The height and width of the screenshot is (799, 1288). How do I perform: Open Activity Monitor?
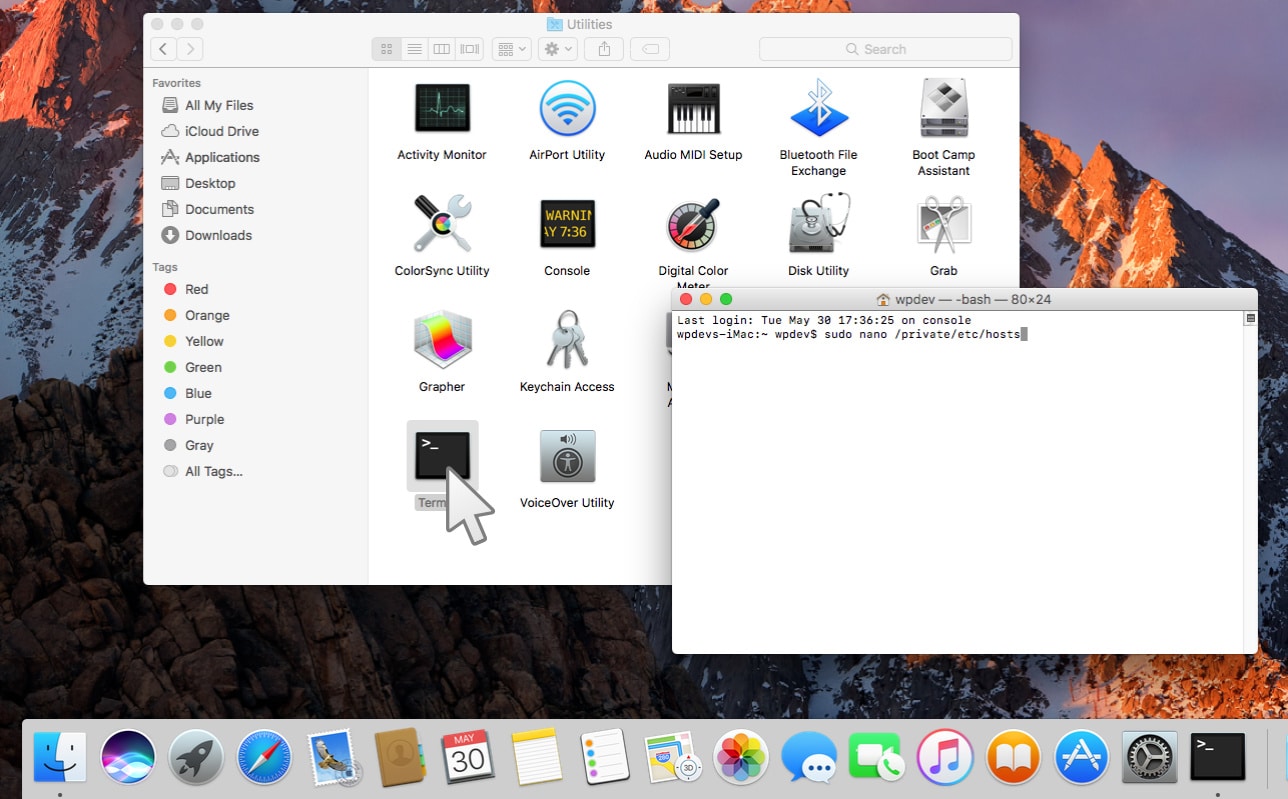(x=442, y=108)
